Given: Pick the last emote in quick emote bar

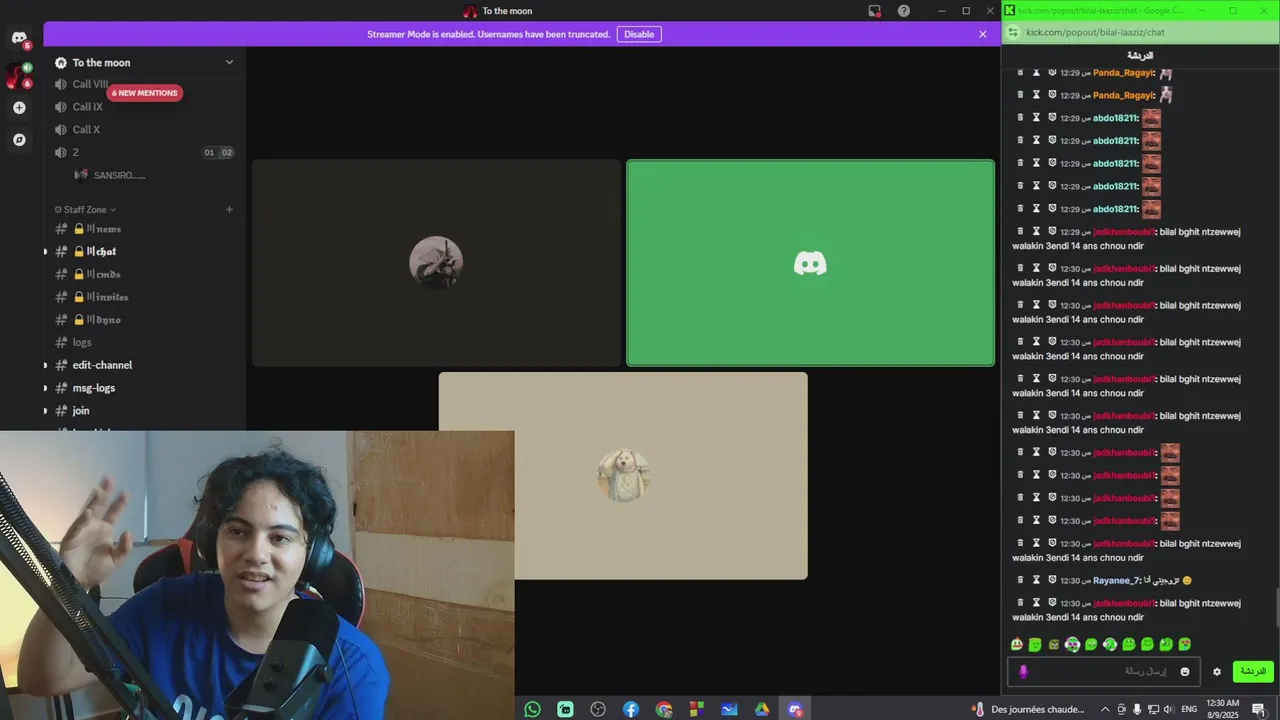Looking at the screenshot, I should (x=1185, y=644).
